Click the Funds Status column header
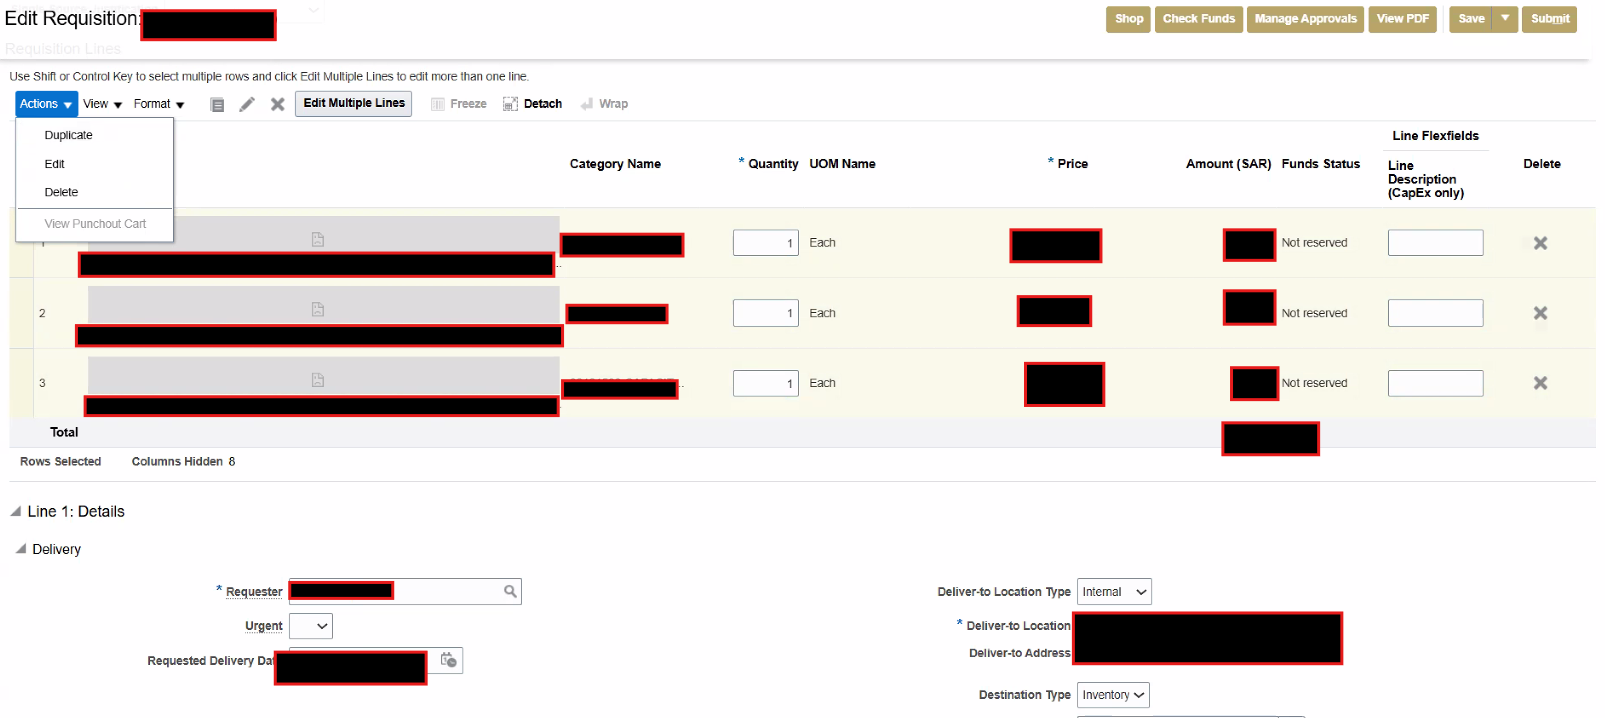The image size is (1605, 718). click(x=1320, y=164)
